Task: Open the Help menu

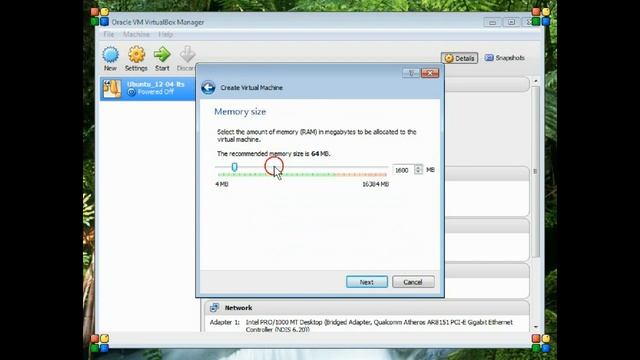Action: pyautogui.click(x=165, y=34)
